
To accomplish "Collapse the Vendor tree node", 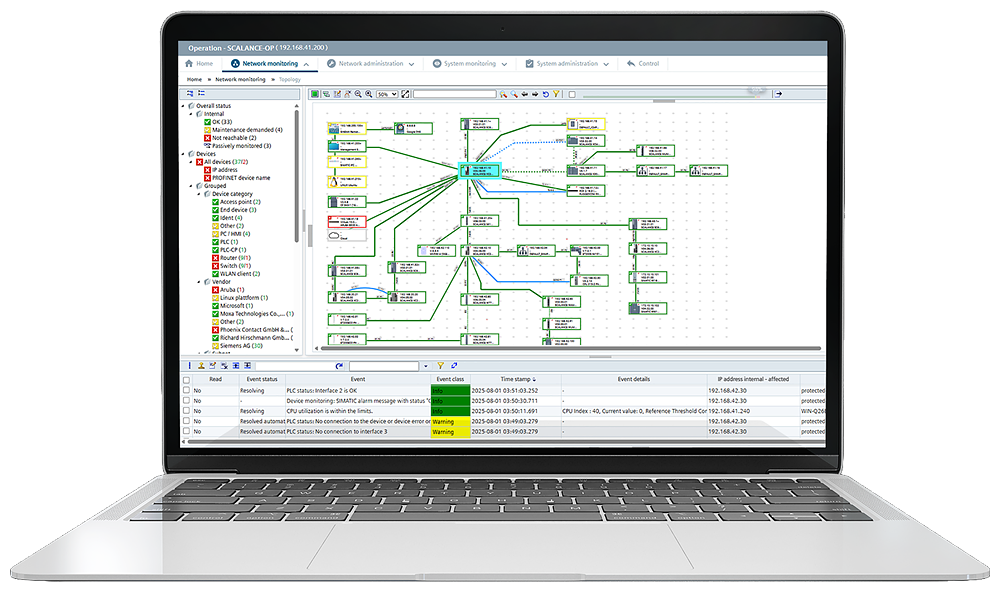I will pos(200,281).
